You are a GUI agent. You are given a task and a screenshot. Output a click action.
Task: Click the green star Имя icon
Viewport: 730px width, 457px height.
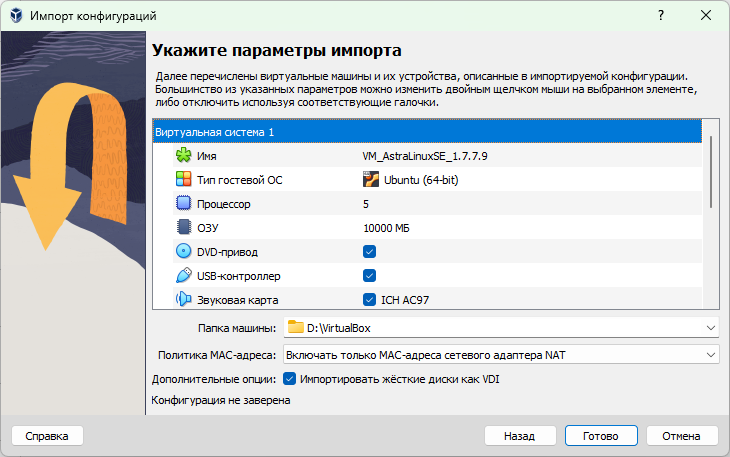(x=183, y=156)
